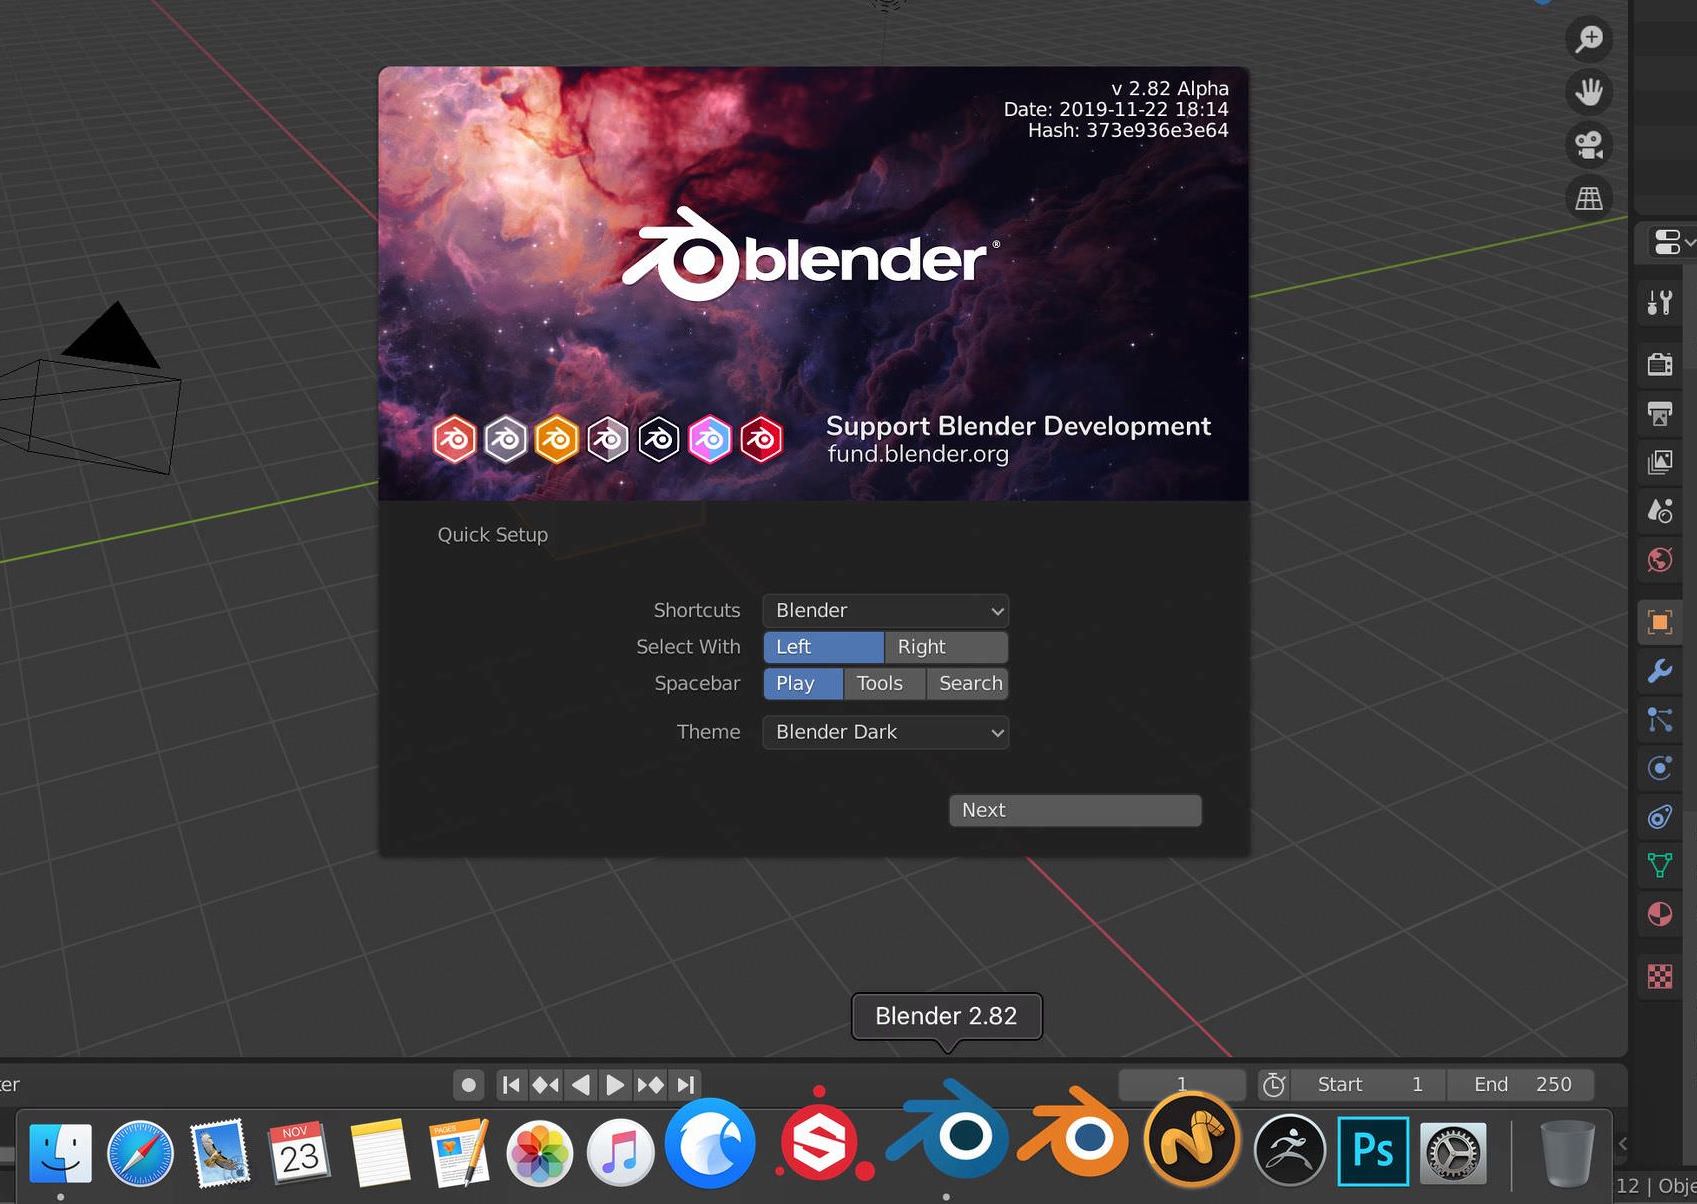Open the Theme Blender Dark dropdown
This screenshot has width=1697, height=1204.
click(x=885, y=732)
